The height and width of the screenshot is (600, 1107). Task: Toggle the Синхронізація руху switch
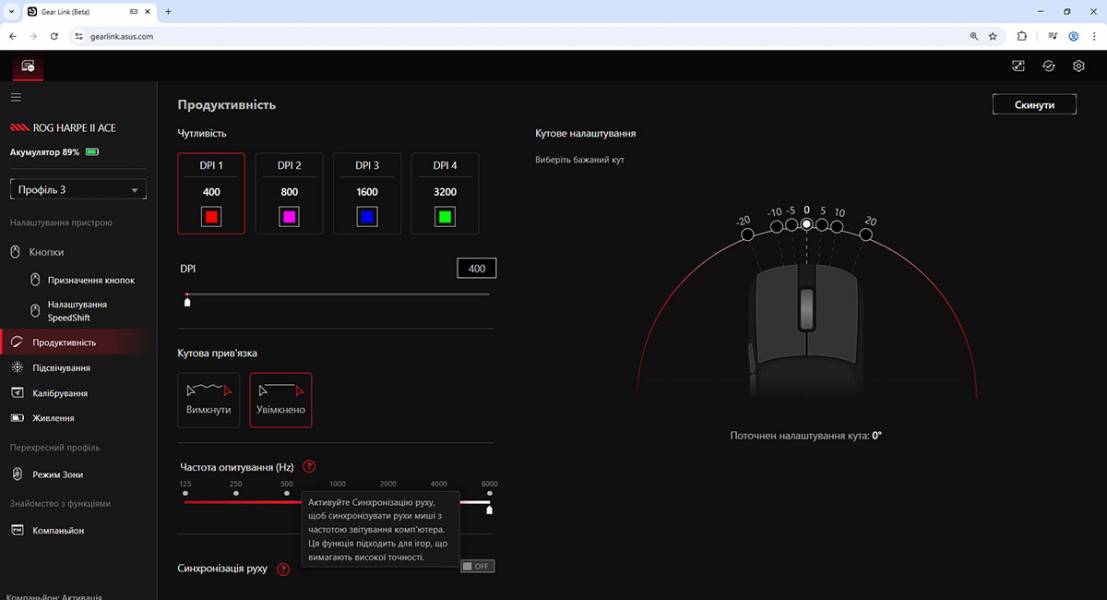[x=477, y=566]
